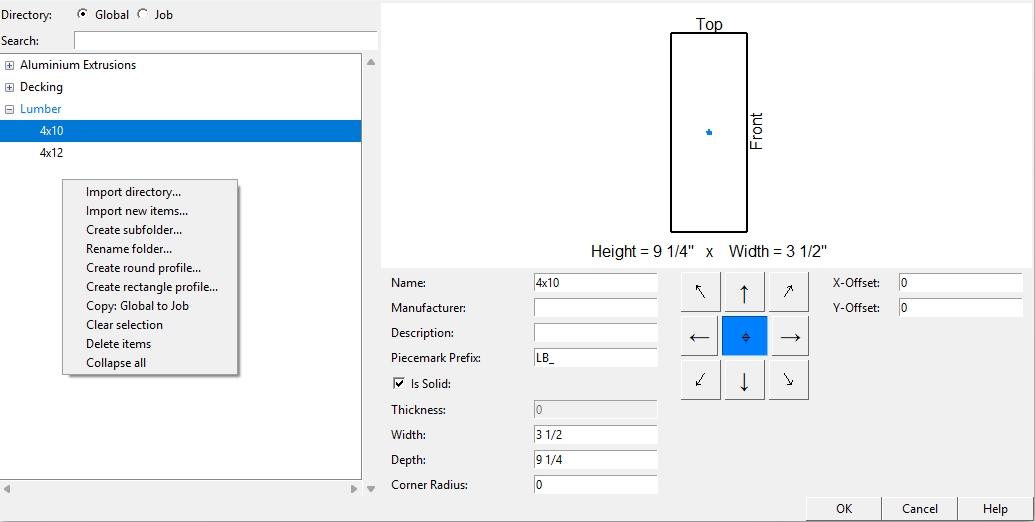Select the top-left alignment arrow

pos(700,292)
